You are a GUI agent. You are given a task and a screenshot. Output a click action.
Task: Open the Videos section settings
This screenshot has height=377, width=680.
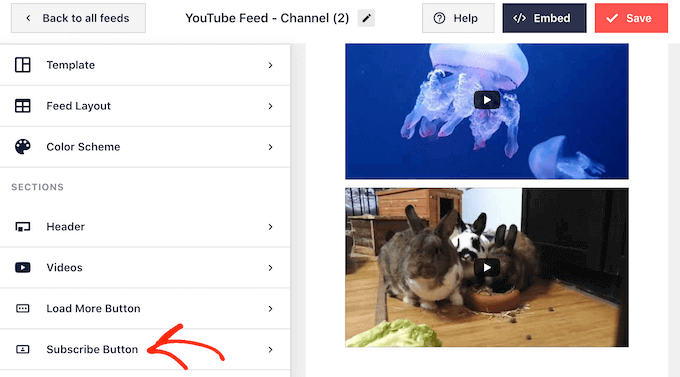coord(145,268)
